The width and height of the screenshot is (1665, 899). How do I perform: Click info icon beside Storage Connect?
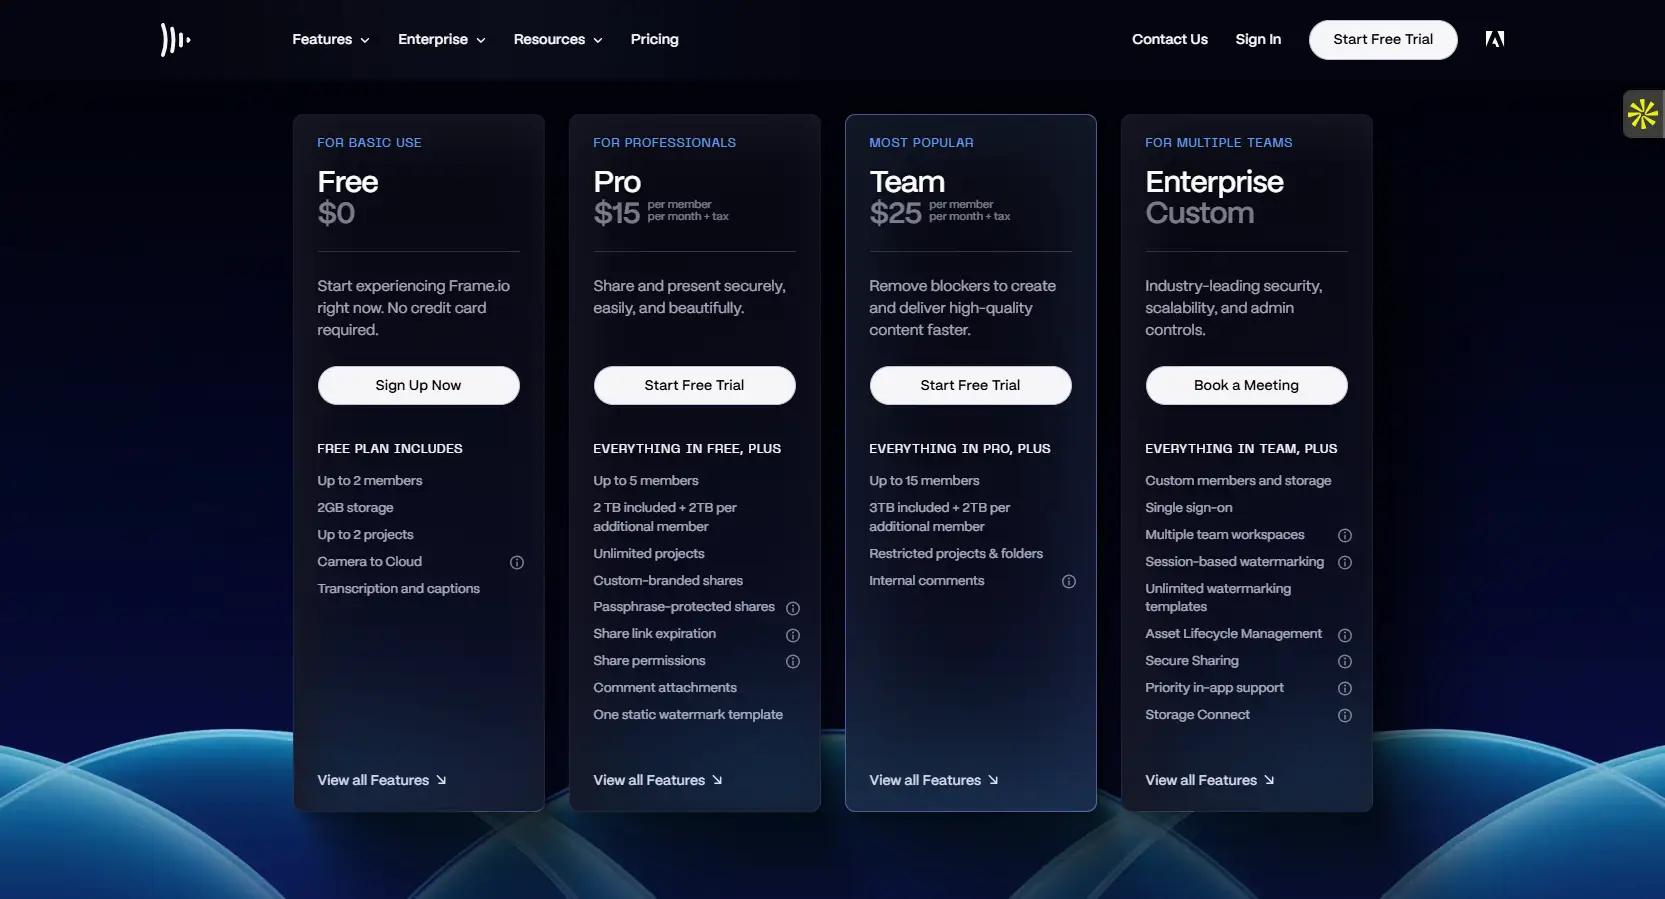click(1345, 716)
